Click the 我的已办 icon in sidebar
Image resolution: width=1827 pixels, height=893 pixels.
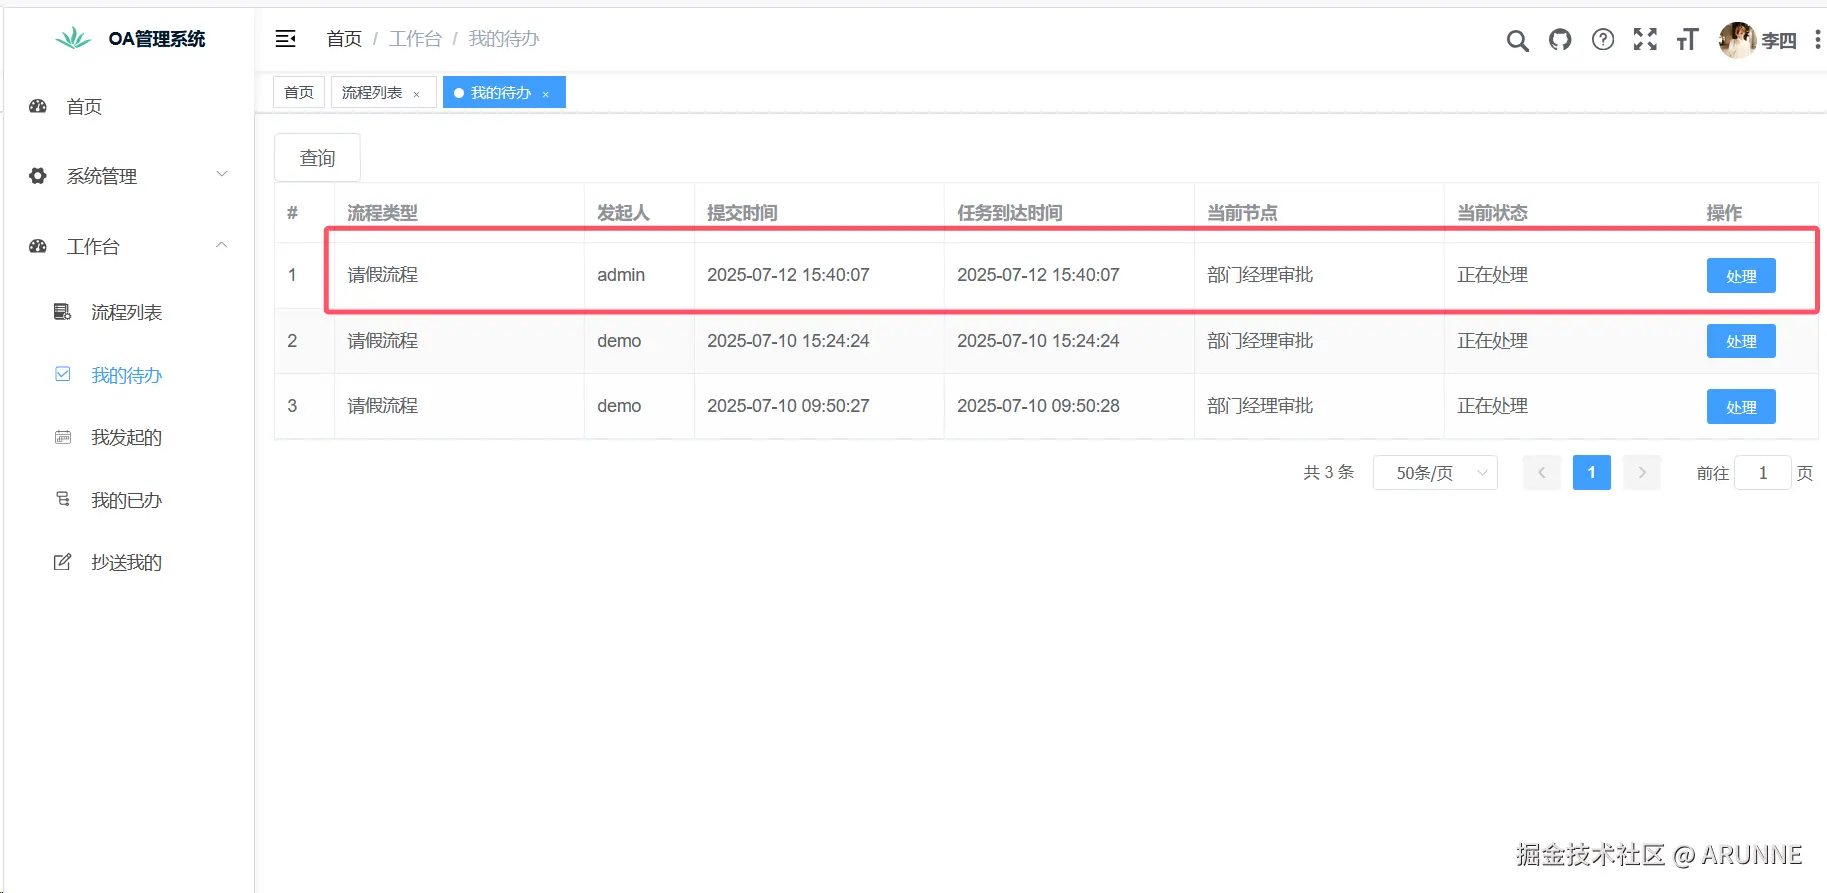(62, 499)
